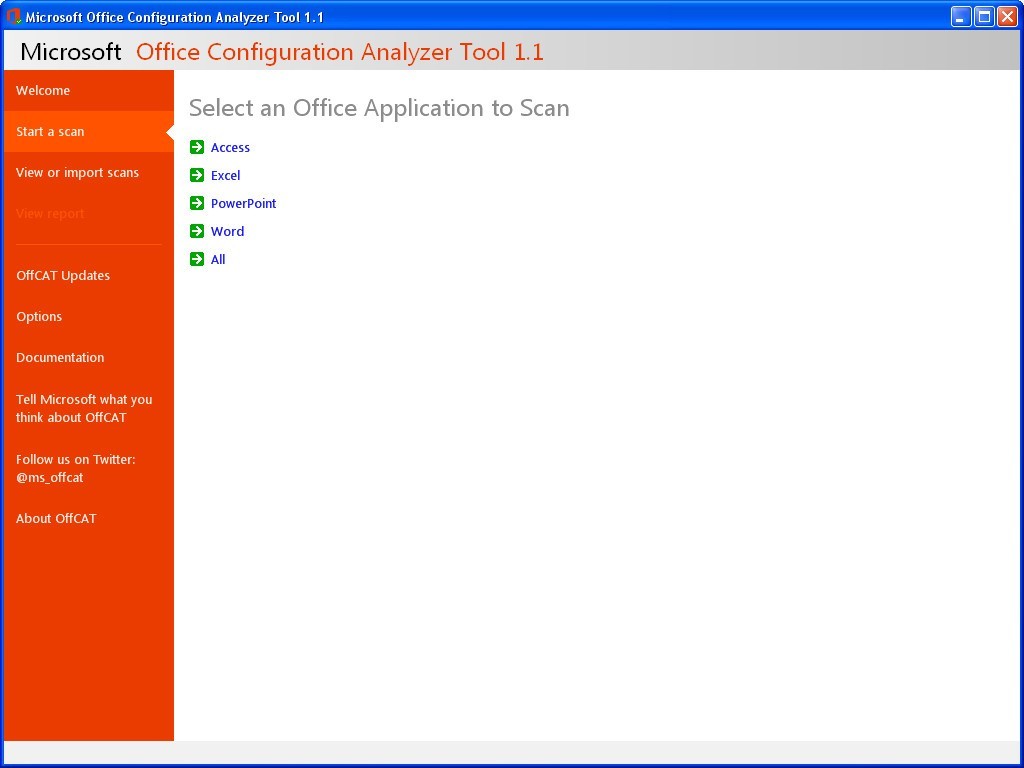1024x768 pixels.
Task: Click the green arrow icon beside All
Action: pyautogui.click(x=196, y=259)
